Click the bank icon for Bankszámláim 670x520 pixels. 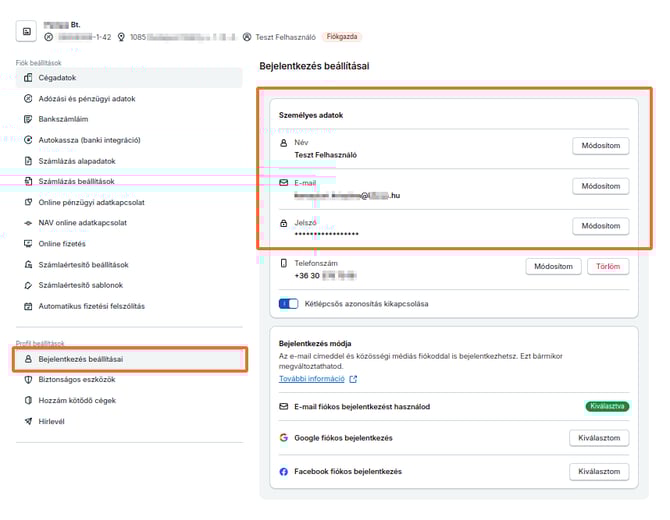point(29,119)
